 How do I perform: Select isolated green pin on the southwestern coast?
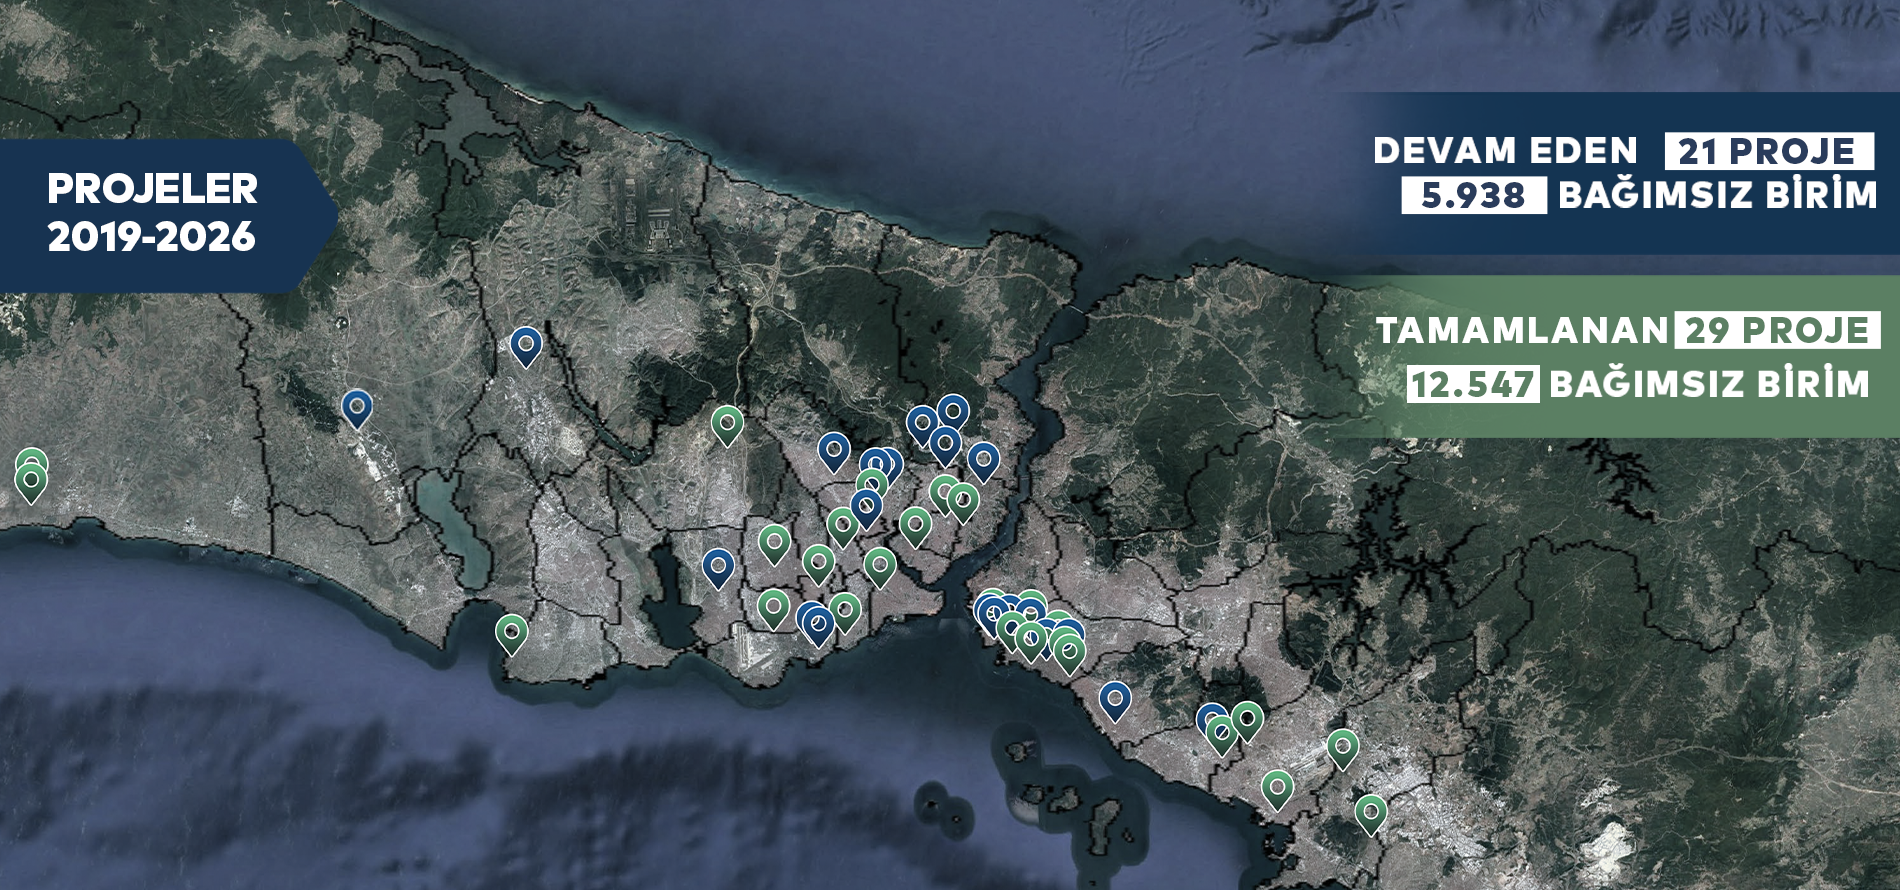click(512, 632)
